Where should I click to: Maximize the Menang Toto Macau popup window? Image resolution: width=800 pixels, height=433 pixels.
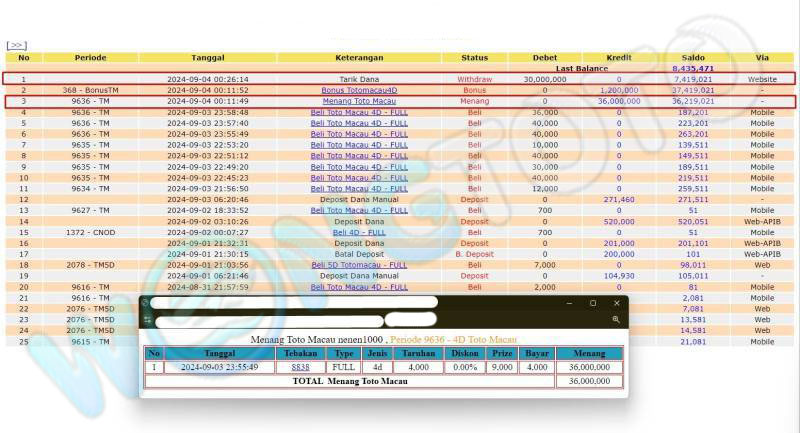[593, 303]
